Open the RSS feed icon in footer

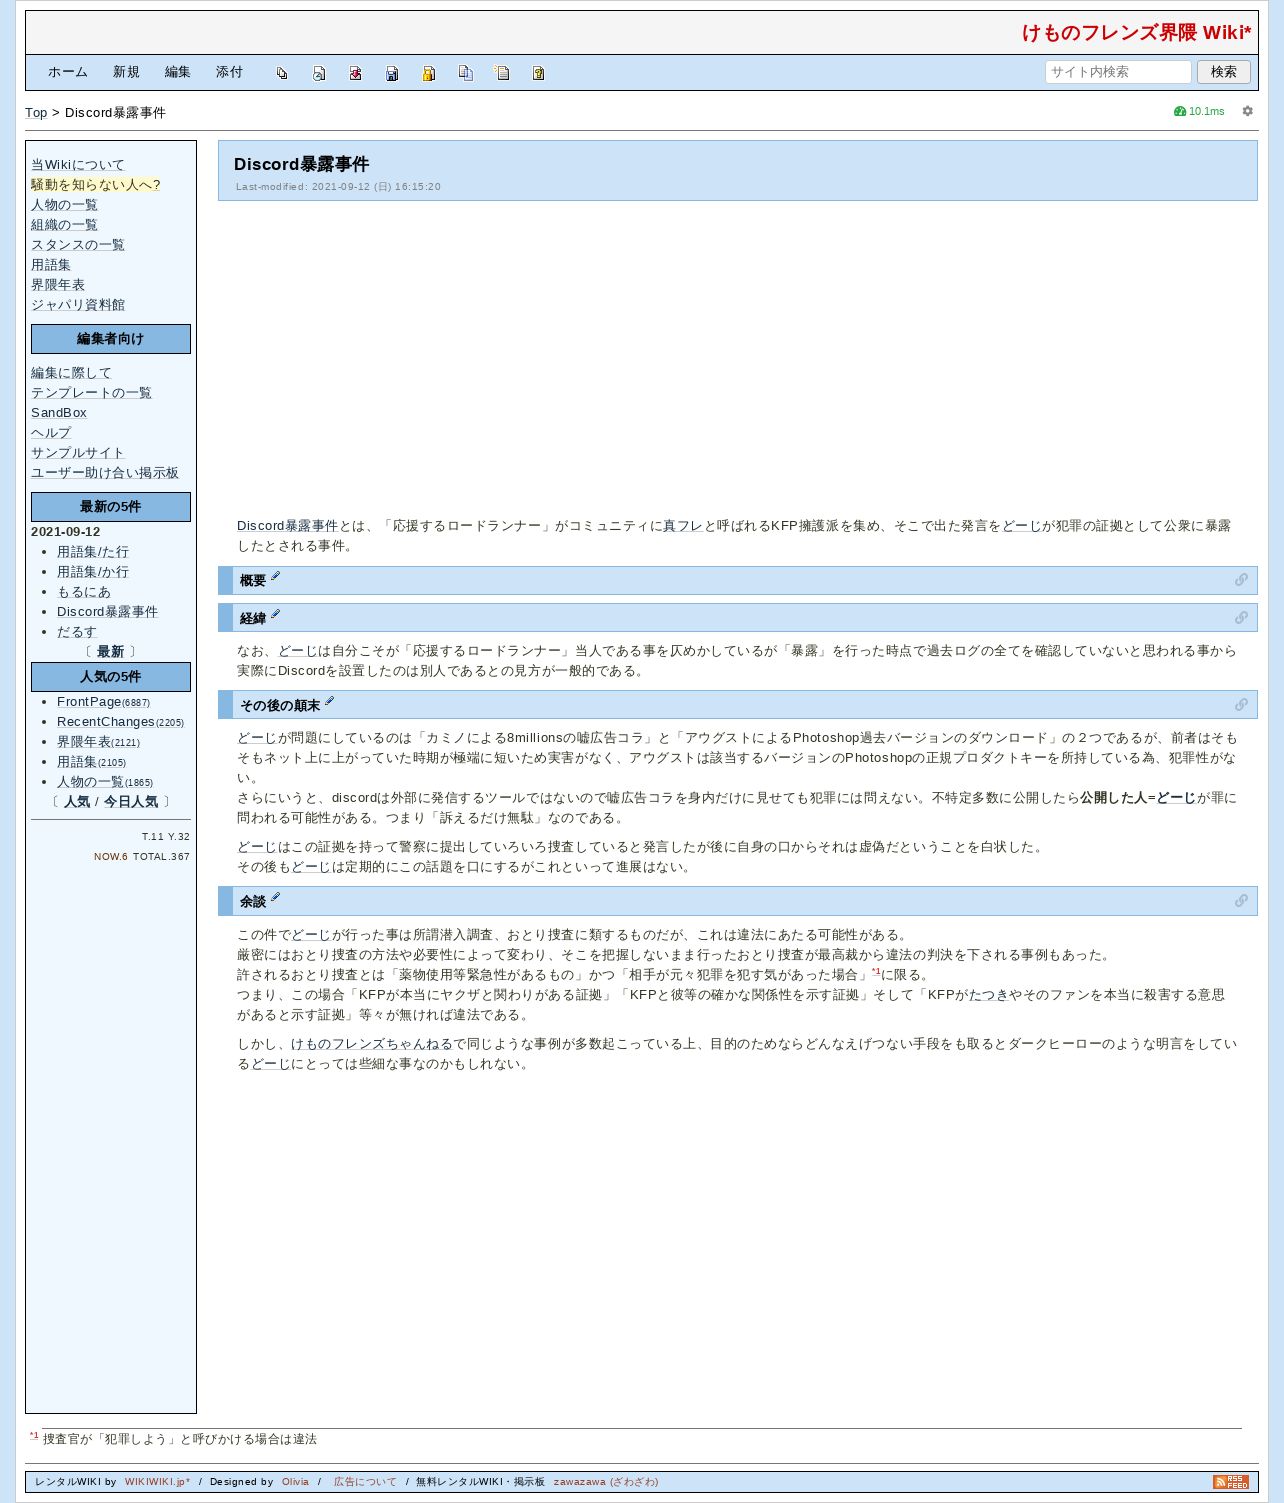tap(1231, 1482)
